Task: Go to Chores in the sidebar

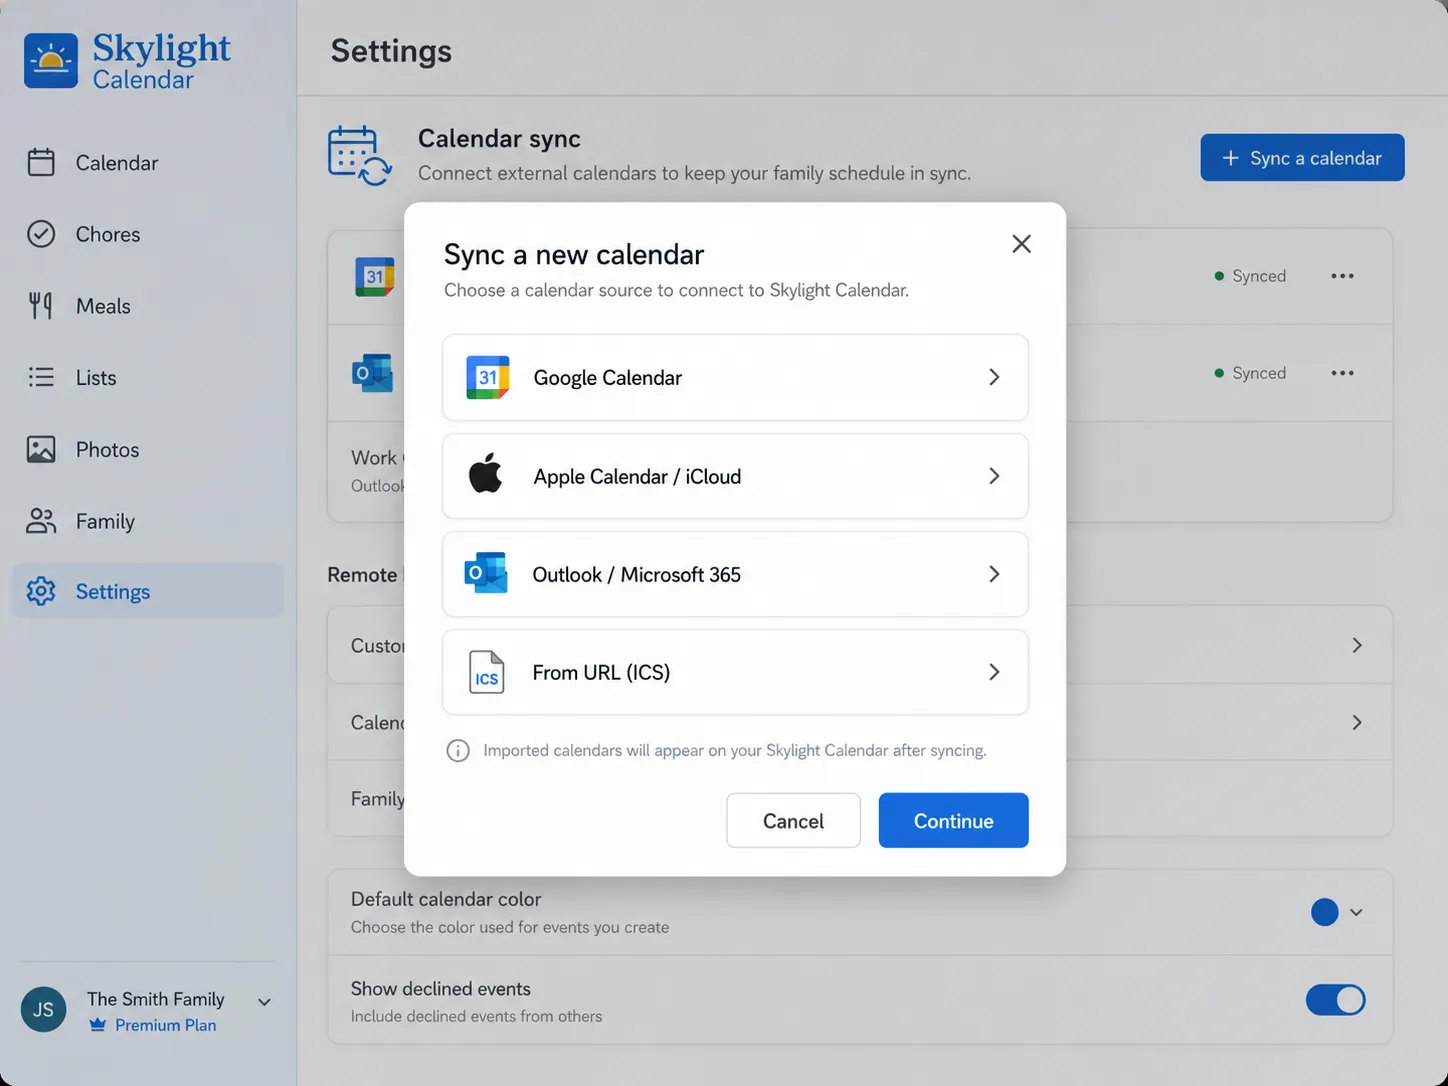Action: point(148,234)
